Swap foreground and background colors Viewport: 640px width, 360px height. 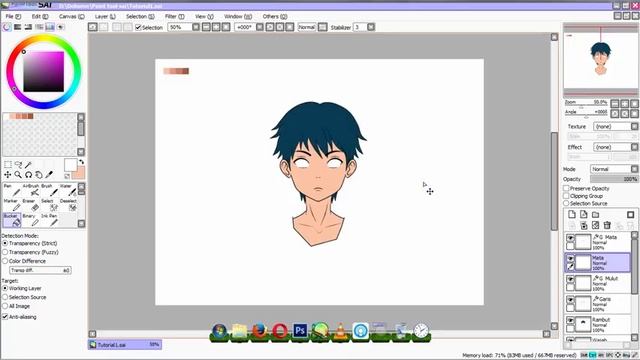point(81,162)
